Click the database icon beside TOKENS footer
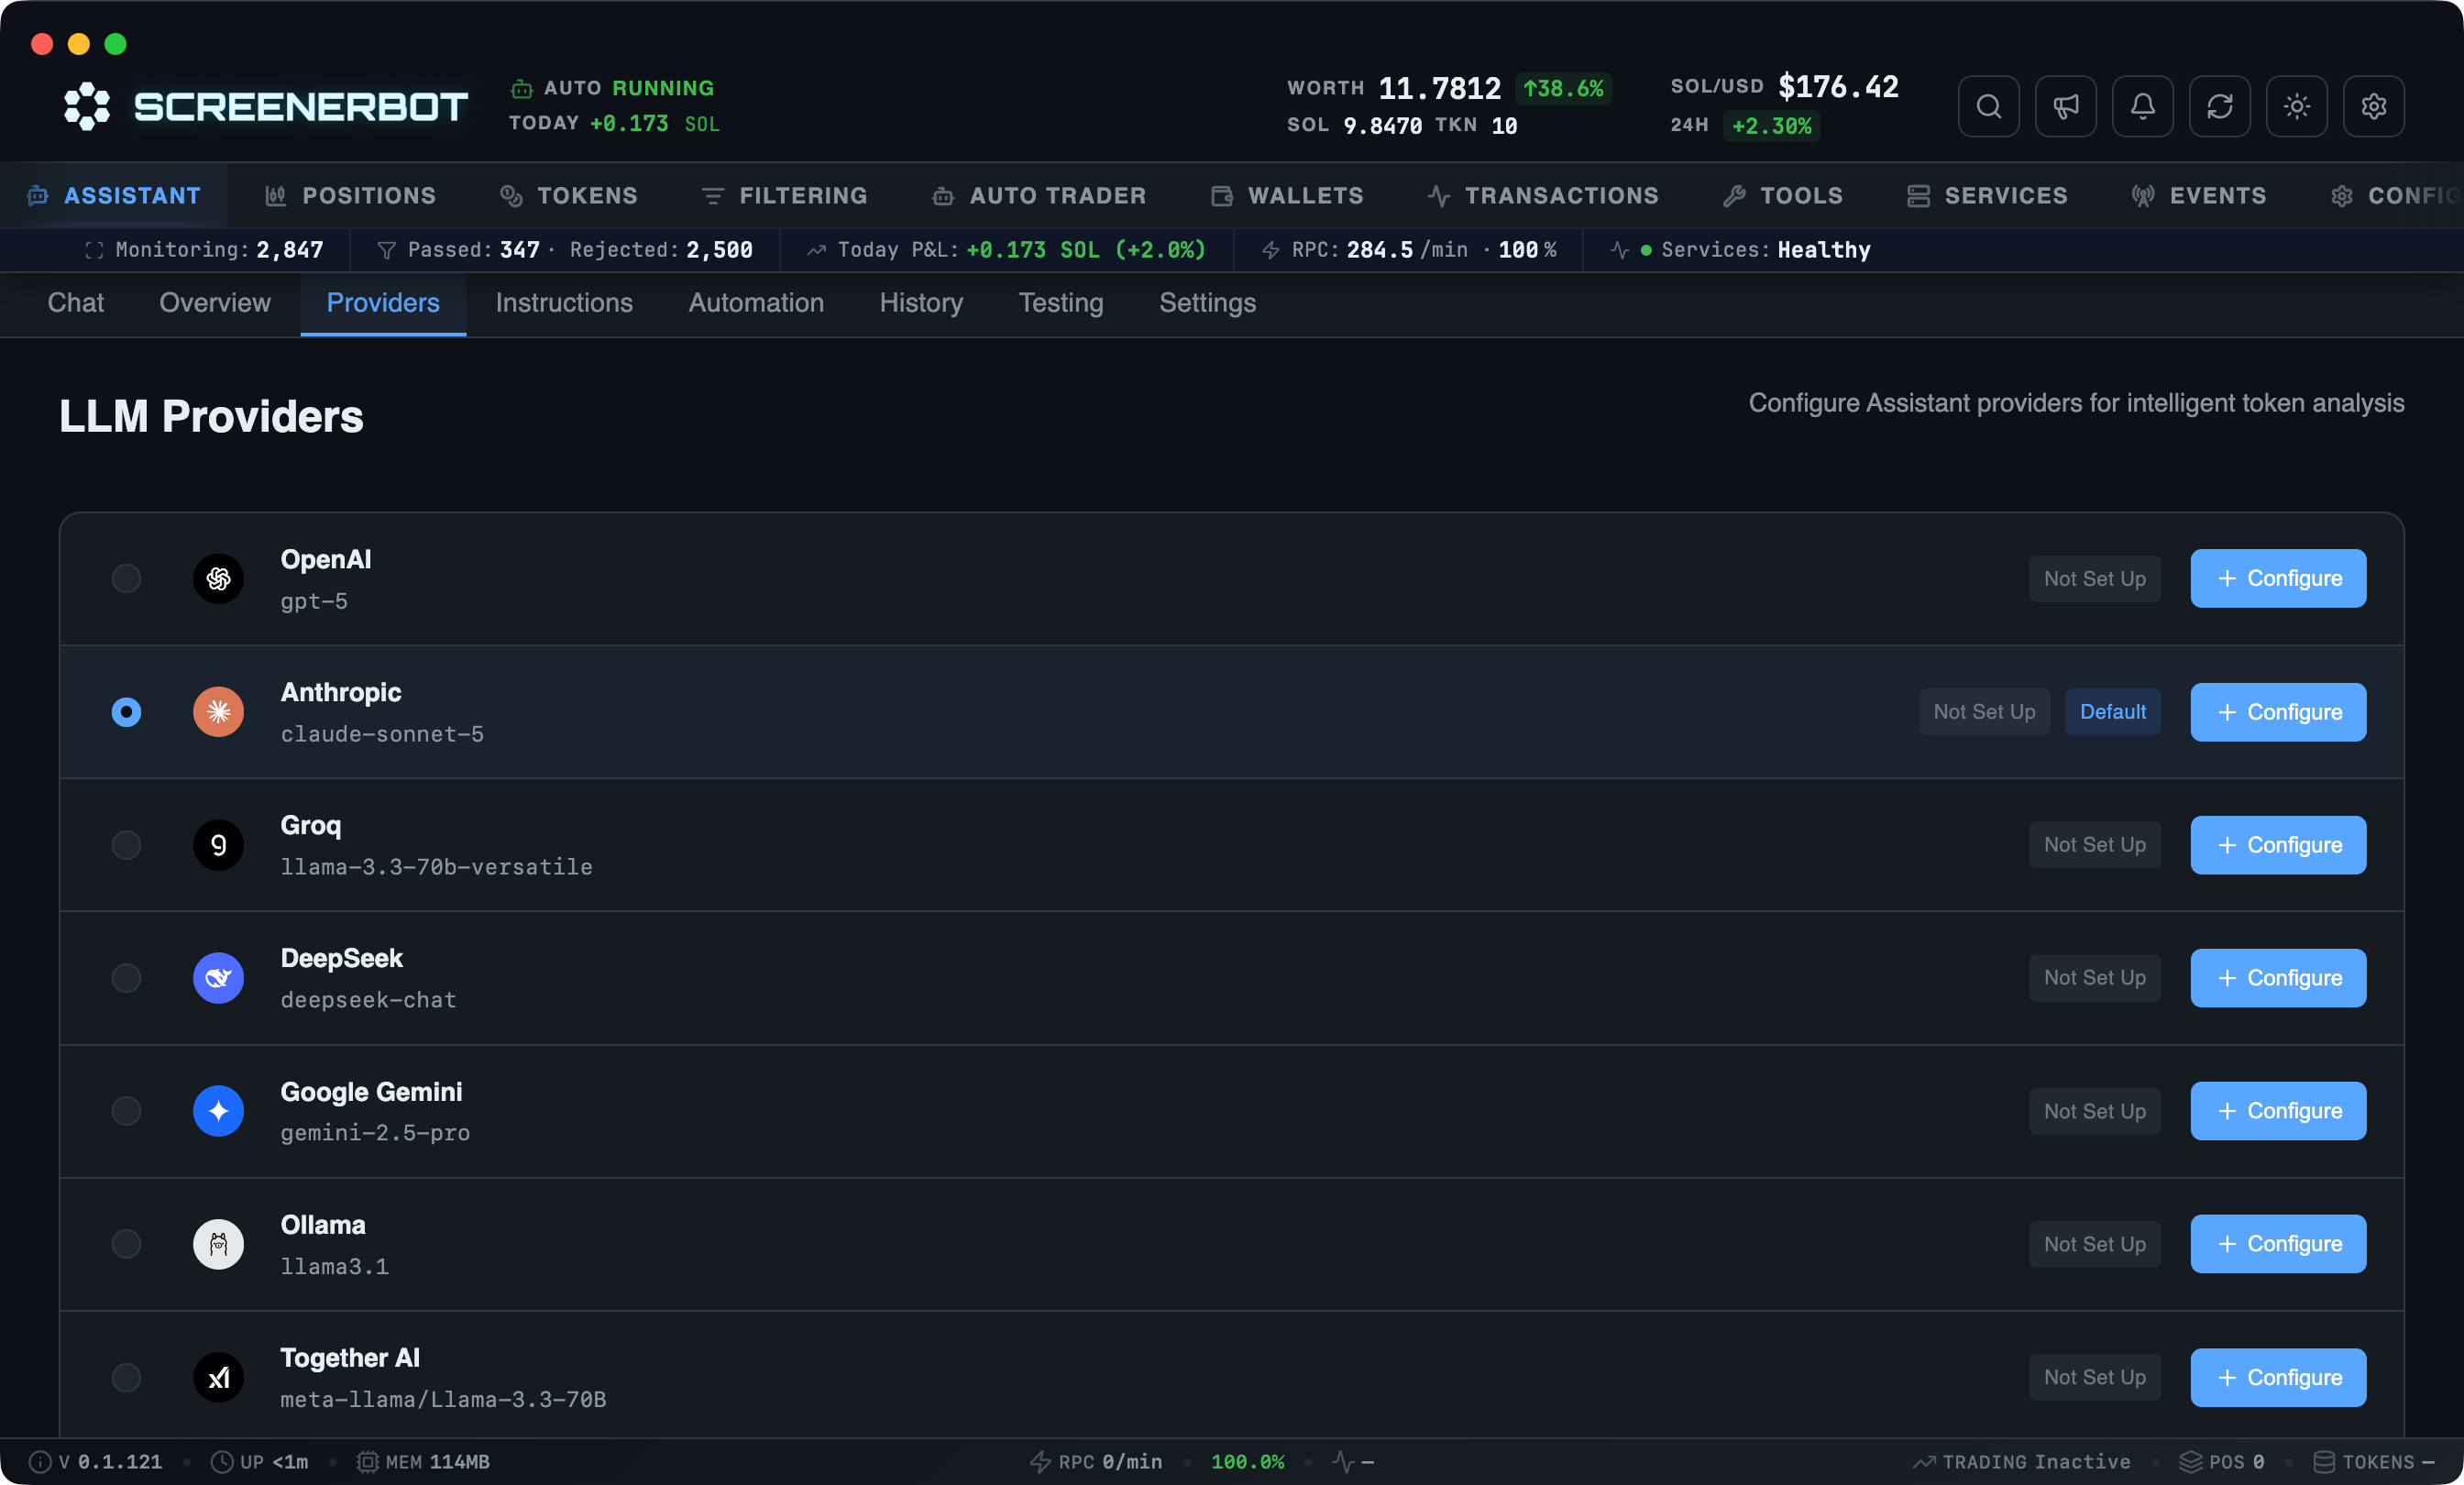 point(2324,1462)
